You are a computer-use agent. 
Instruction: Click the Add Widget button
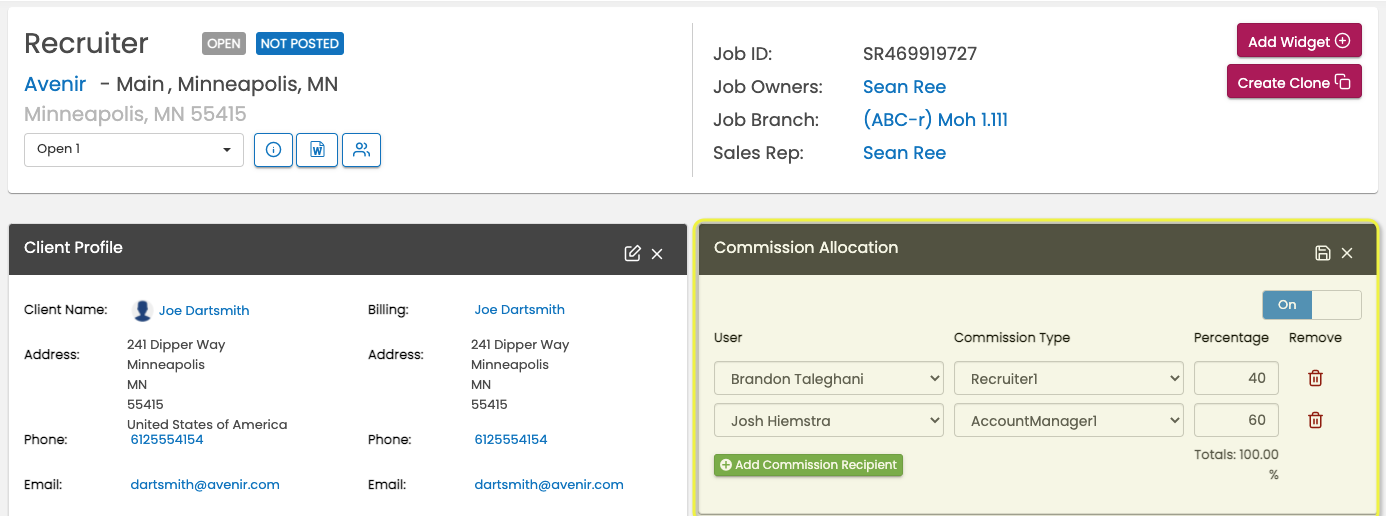click(x=1298, y=42)
